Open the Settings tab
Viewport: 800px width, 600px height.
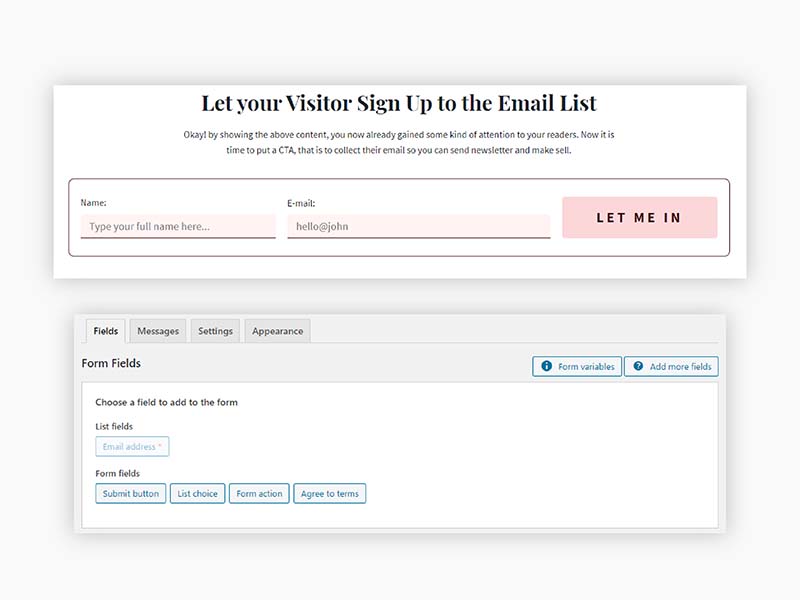click(x=215, y=331)
